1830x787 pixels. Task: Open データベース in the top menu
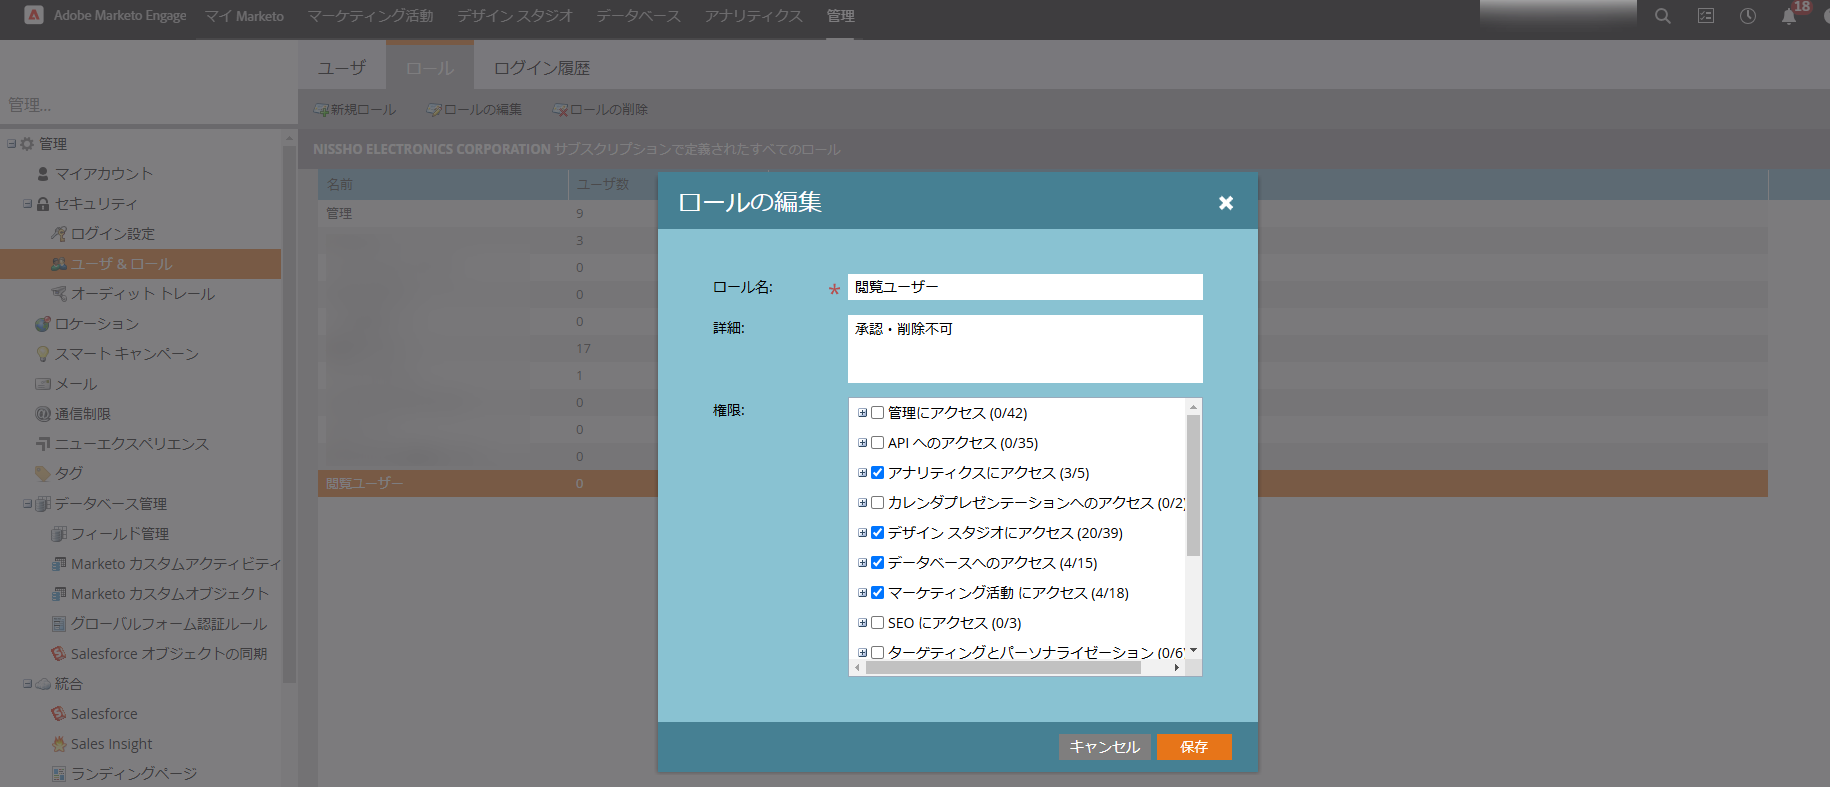(x=638, y=16)
